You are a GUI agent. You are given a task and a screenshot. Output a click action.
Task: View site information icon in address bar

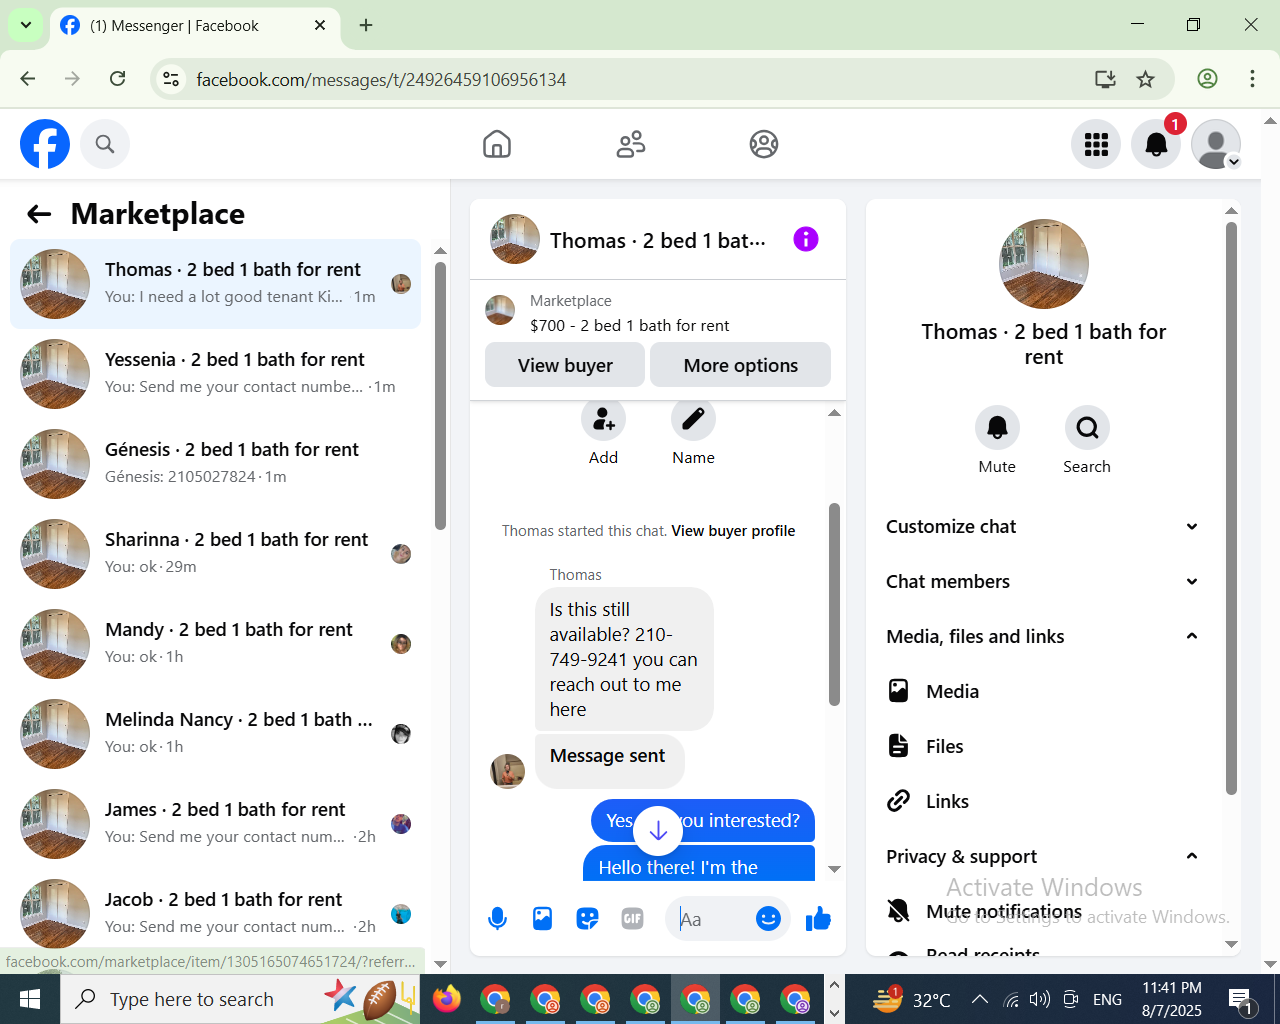[x=171, y=79]
